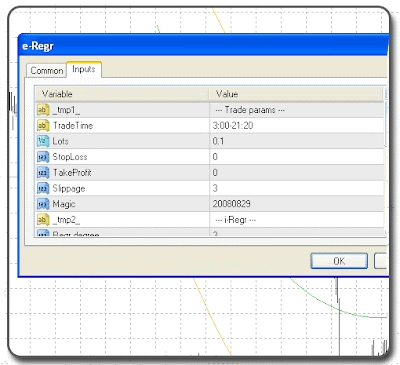This screenshot has height=365, width=400.
Task: Select the Slippage variable name
Action: pos(69,189)
